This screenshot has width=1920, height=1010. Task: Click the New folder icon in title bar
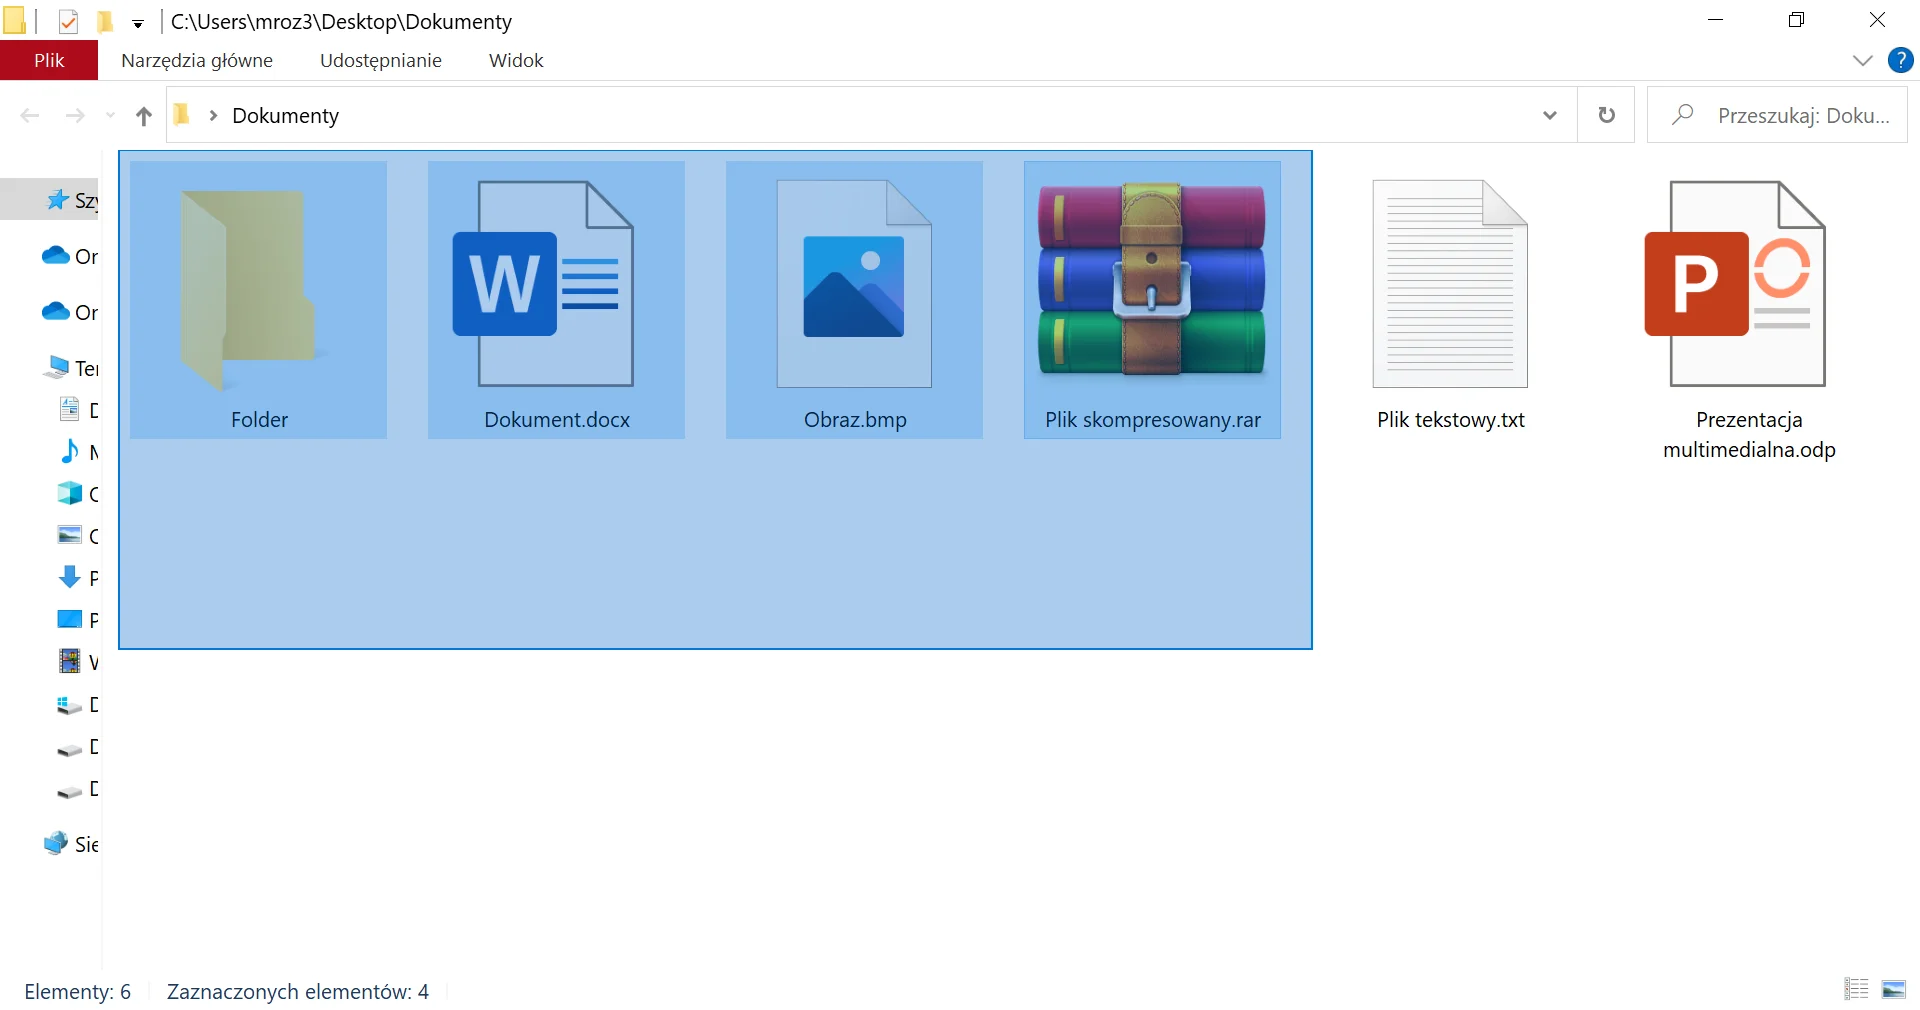[104, 21]
